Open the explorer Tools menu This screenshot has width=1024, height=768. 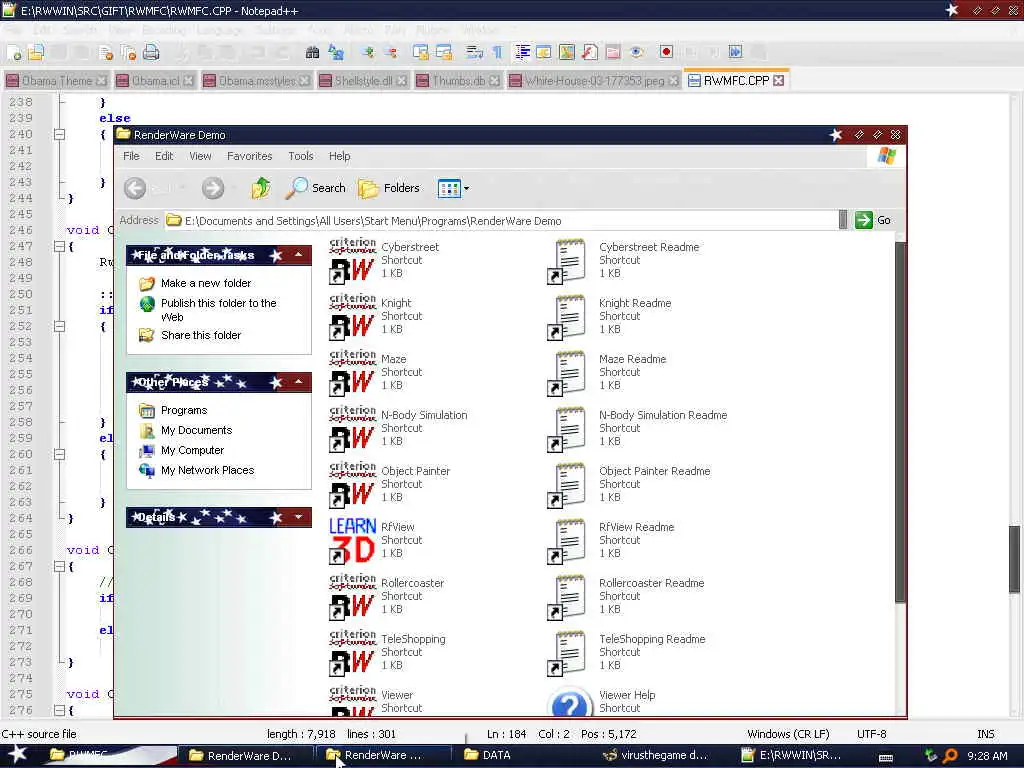[x=301, y=156]
